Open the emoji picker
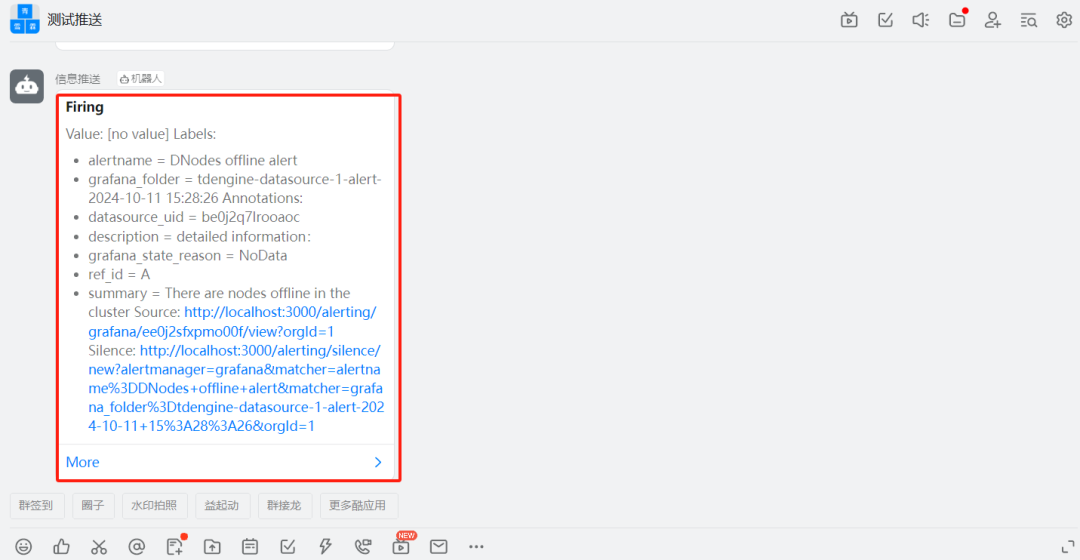This screenshot has width=1080, height=560. [23, 547]
